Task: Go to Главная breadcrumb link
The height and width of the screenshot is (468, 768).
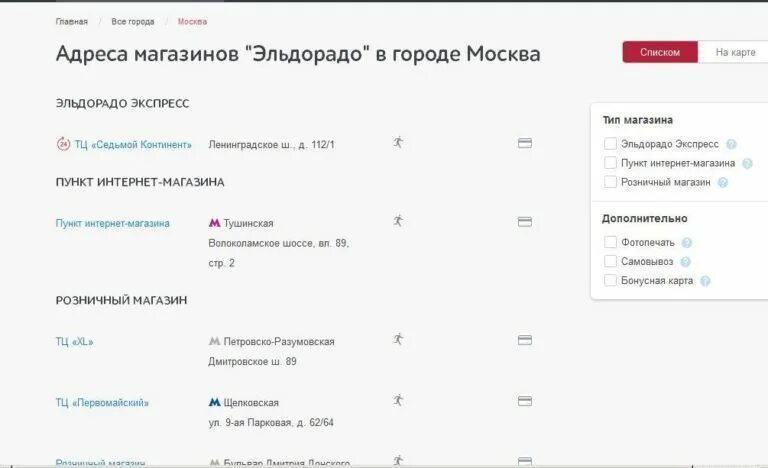Action: [x=72, y=22]
